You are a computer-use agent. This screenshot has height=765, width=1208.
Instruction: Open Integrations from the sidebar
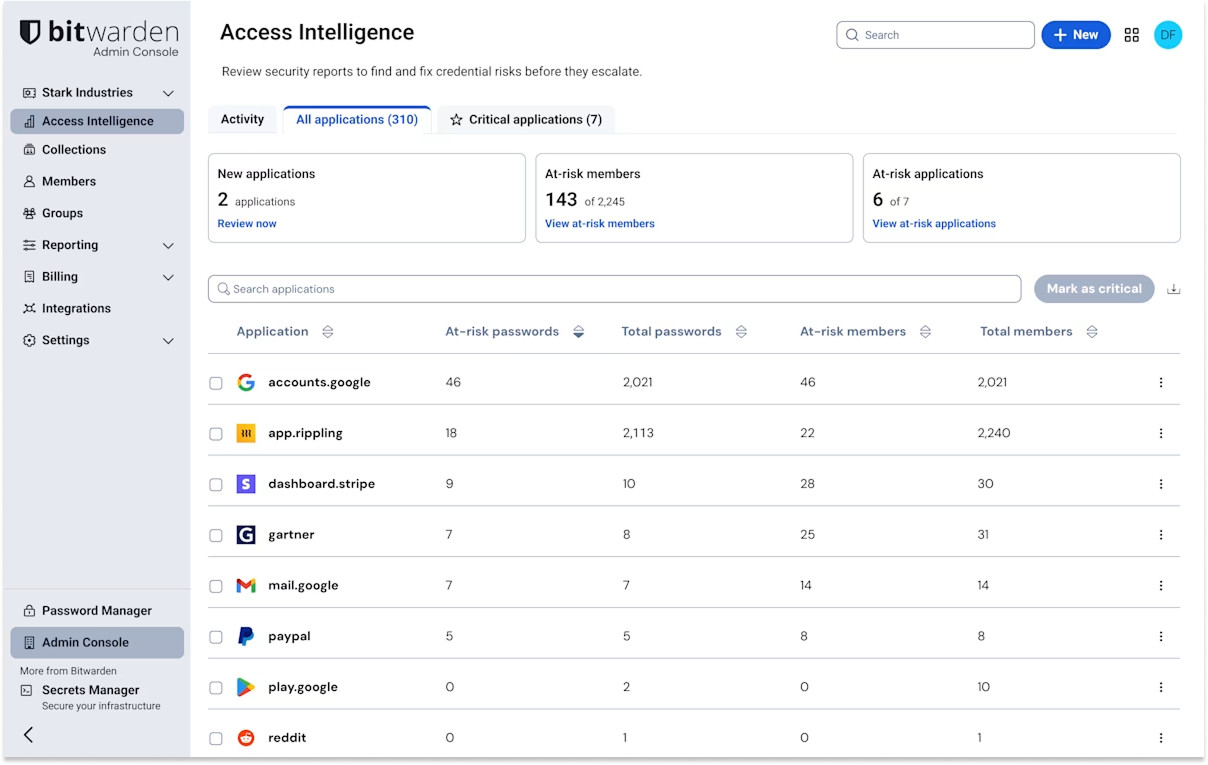[76, 308]
